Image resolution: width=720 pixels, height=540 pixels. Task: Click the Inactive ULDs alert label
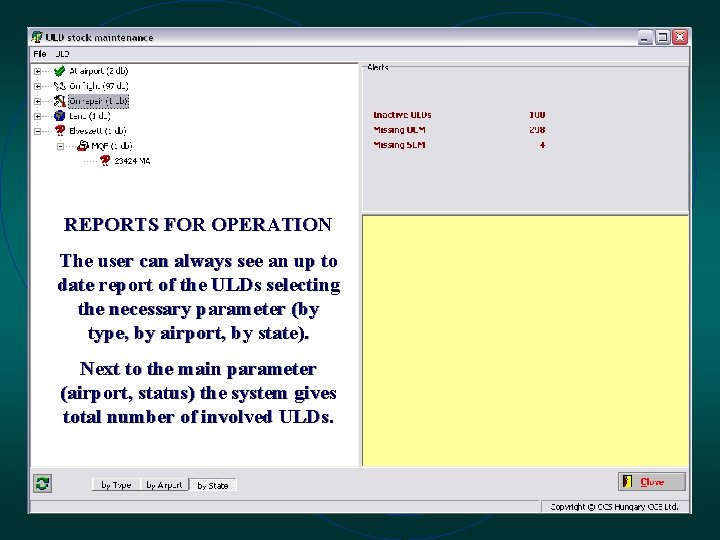click(402, 115)
